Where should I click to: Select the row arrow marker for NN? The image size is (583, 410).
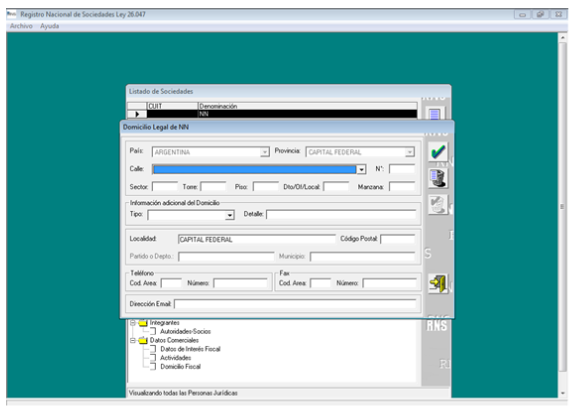tap(137, 114)
